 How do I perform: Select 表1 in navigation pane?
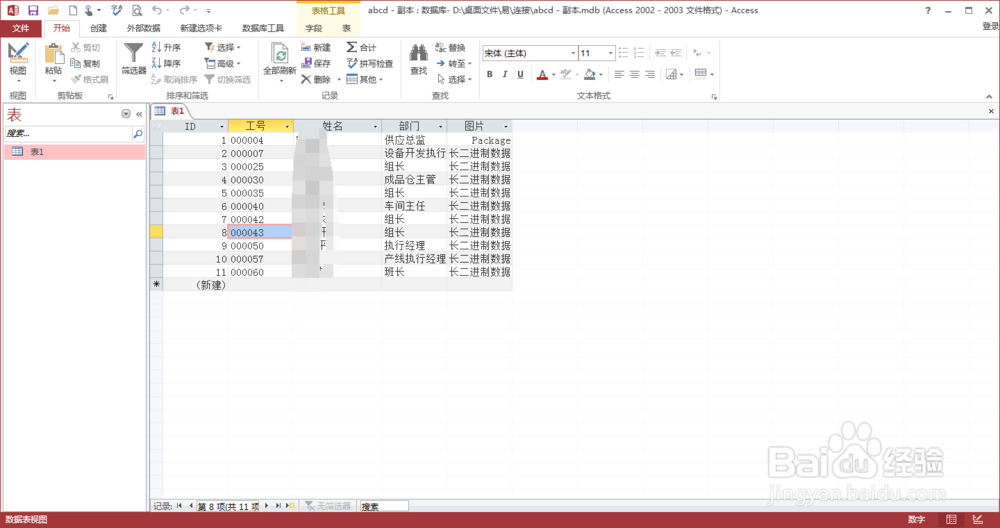(x=75, y=152)
